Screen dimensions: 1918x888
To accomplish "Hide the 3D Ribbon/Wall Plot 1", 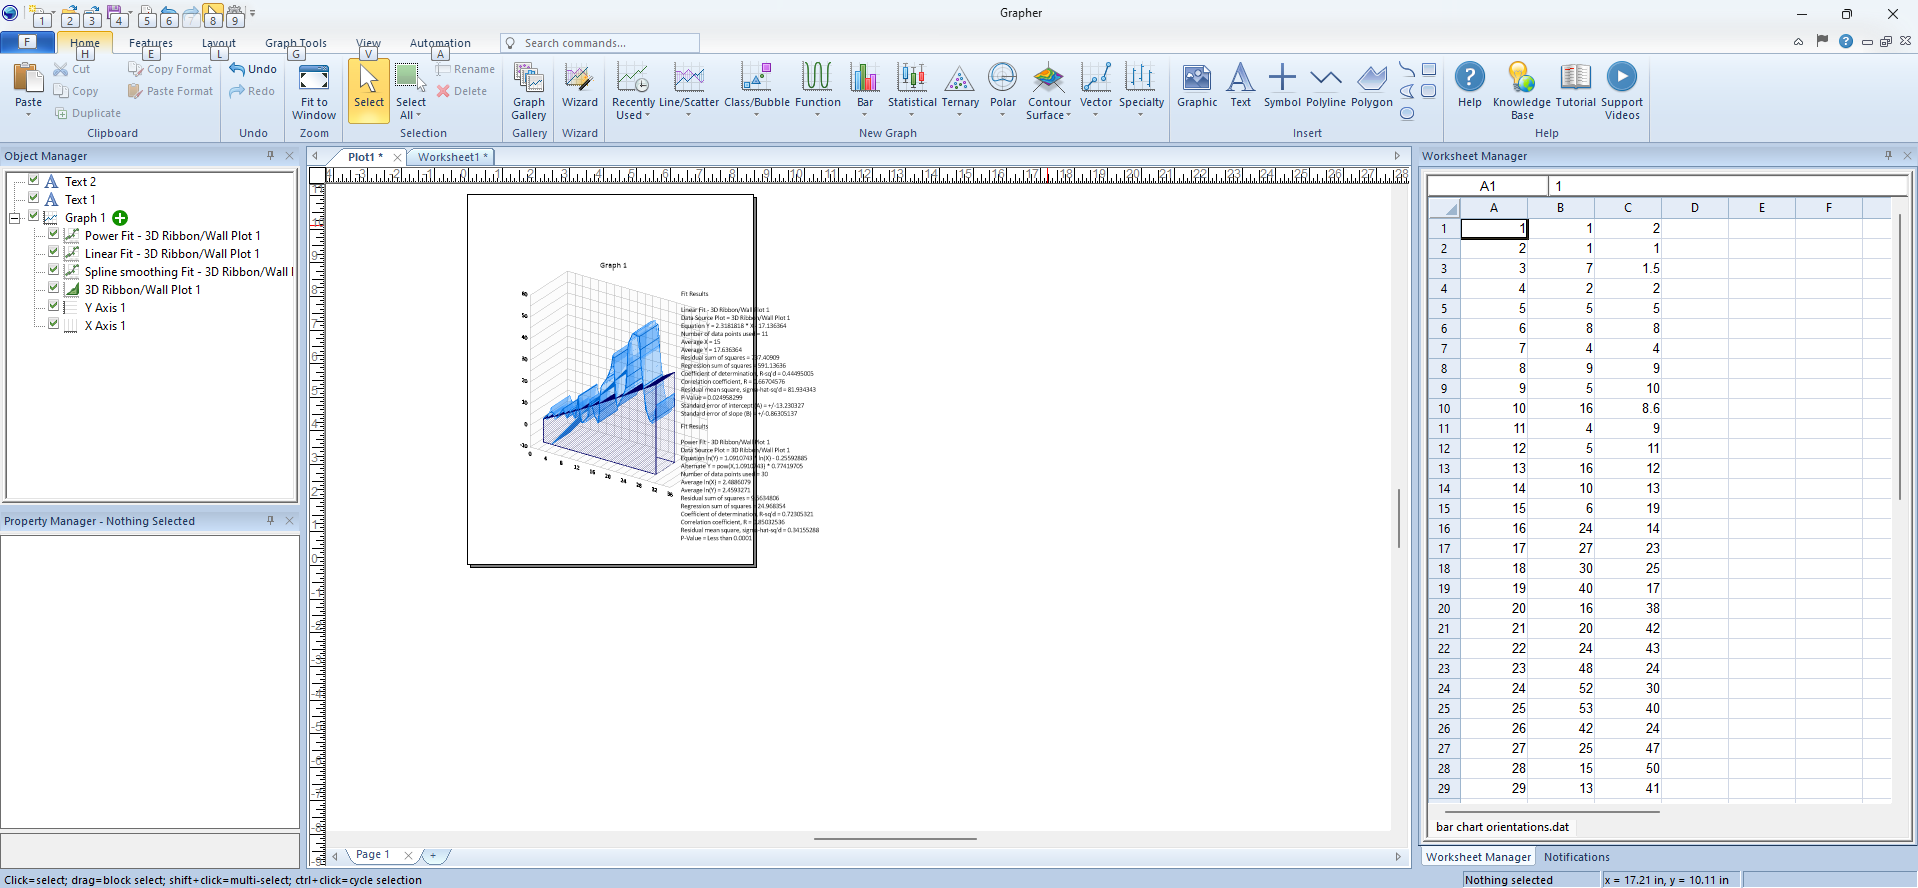I will coord(54,289).
